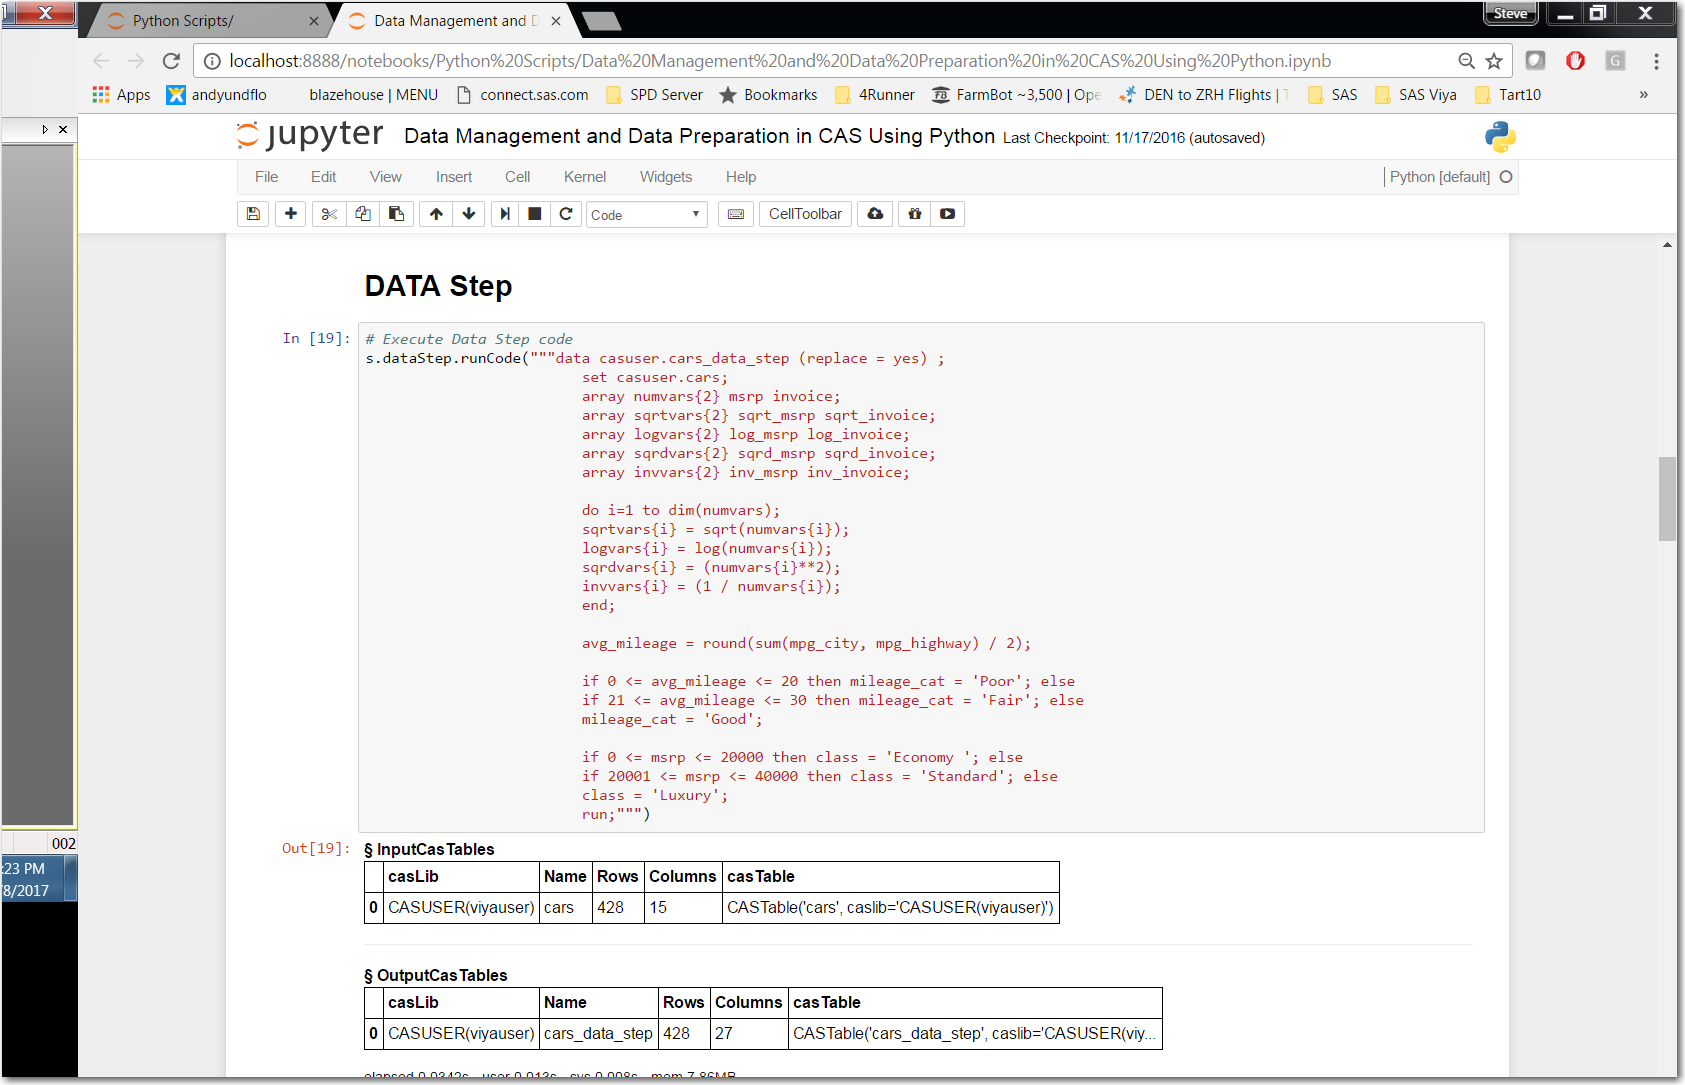
Task: Show hidden bookmarks with the chevron
Action: coord(1643,95)
